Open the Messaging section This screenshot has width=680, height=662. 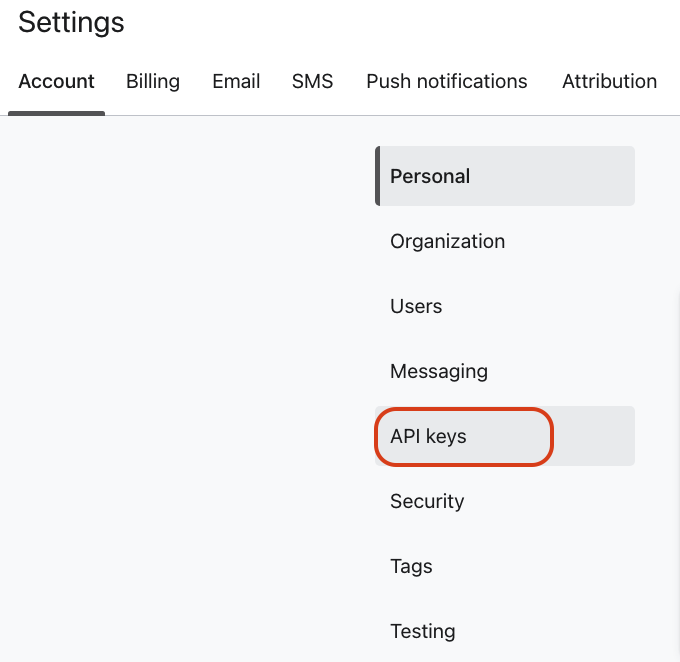tap(439, 371)
